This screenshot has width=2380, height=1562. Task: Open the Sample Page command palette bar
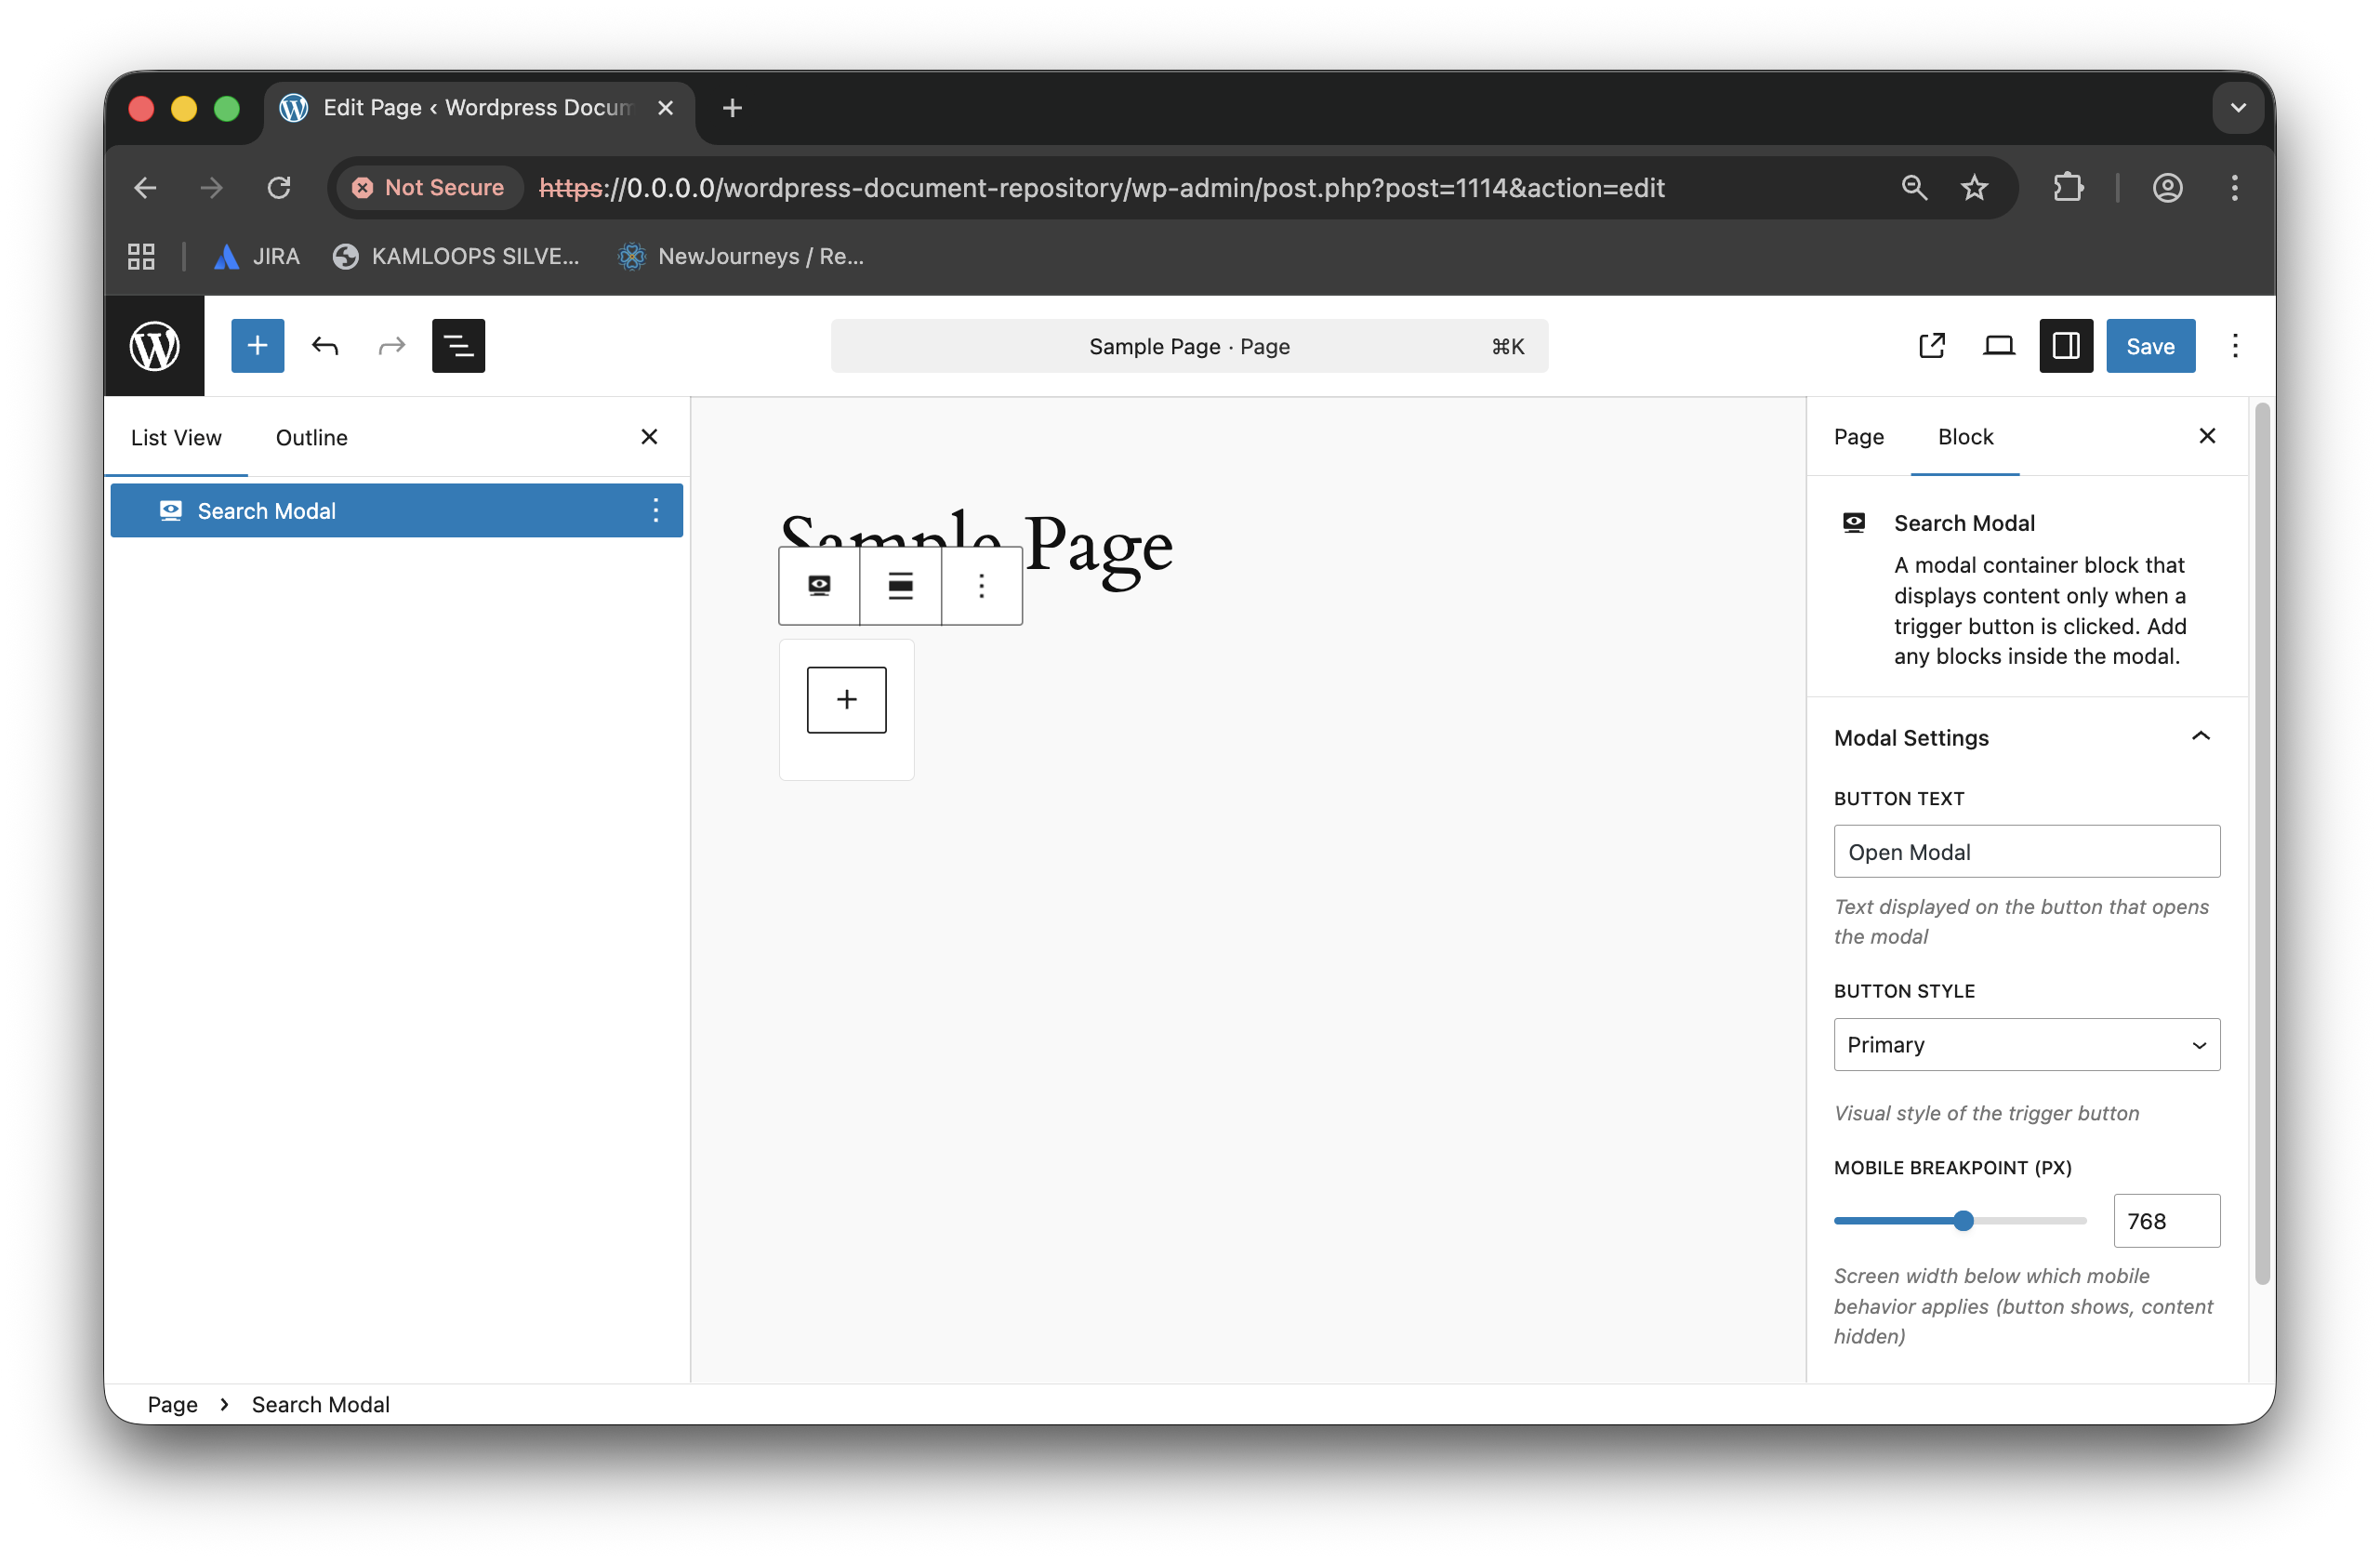(1189, 346)
